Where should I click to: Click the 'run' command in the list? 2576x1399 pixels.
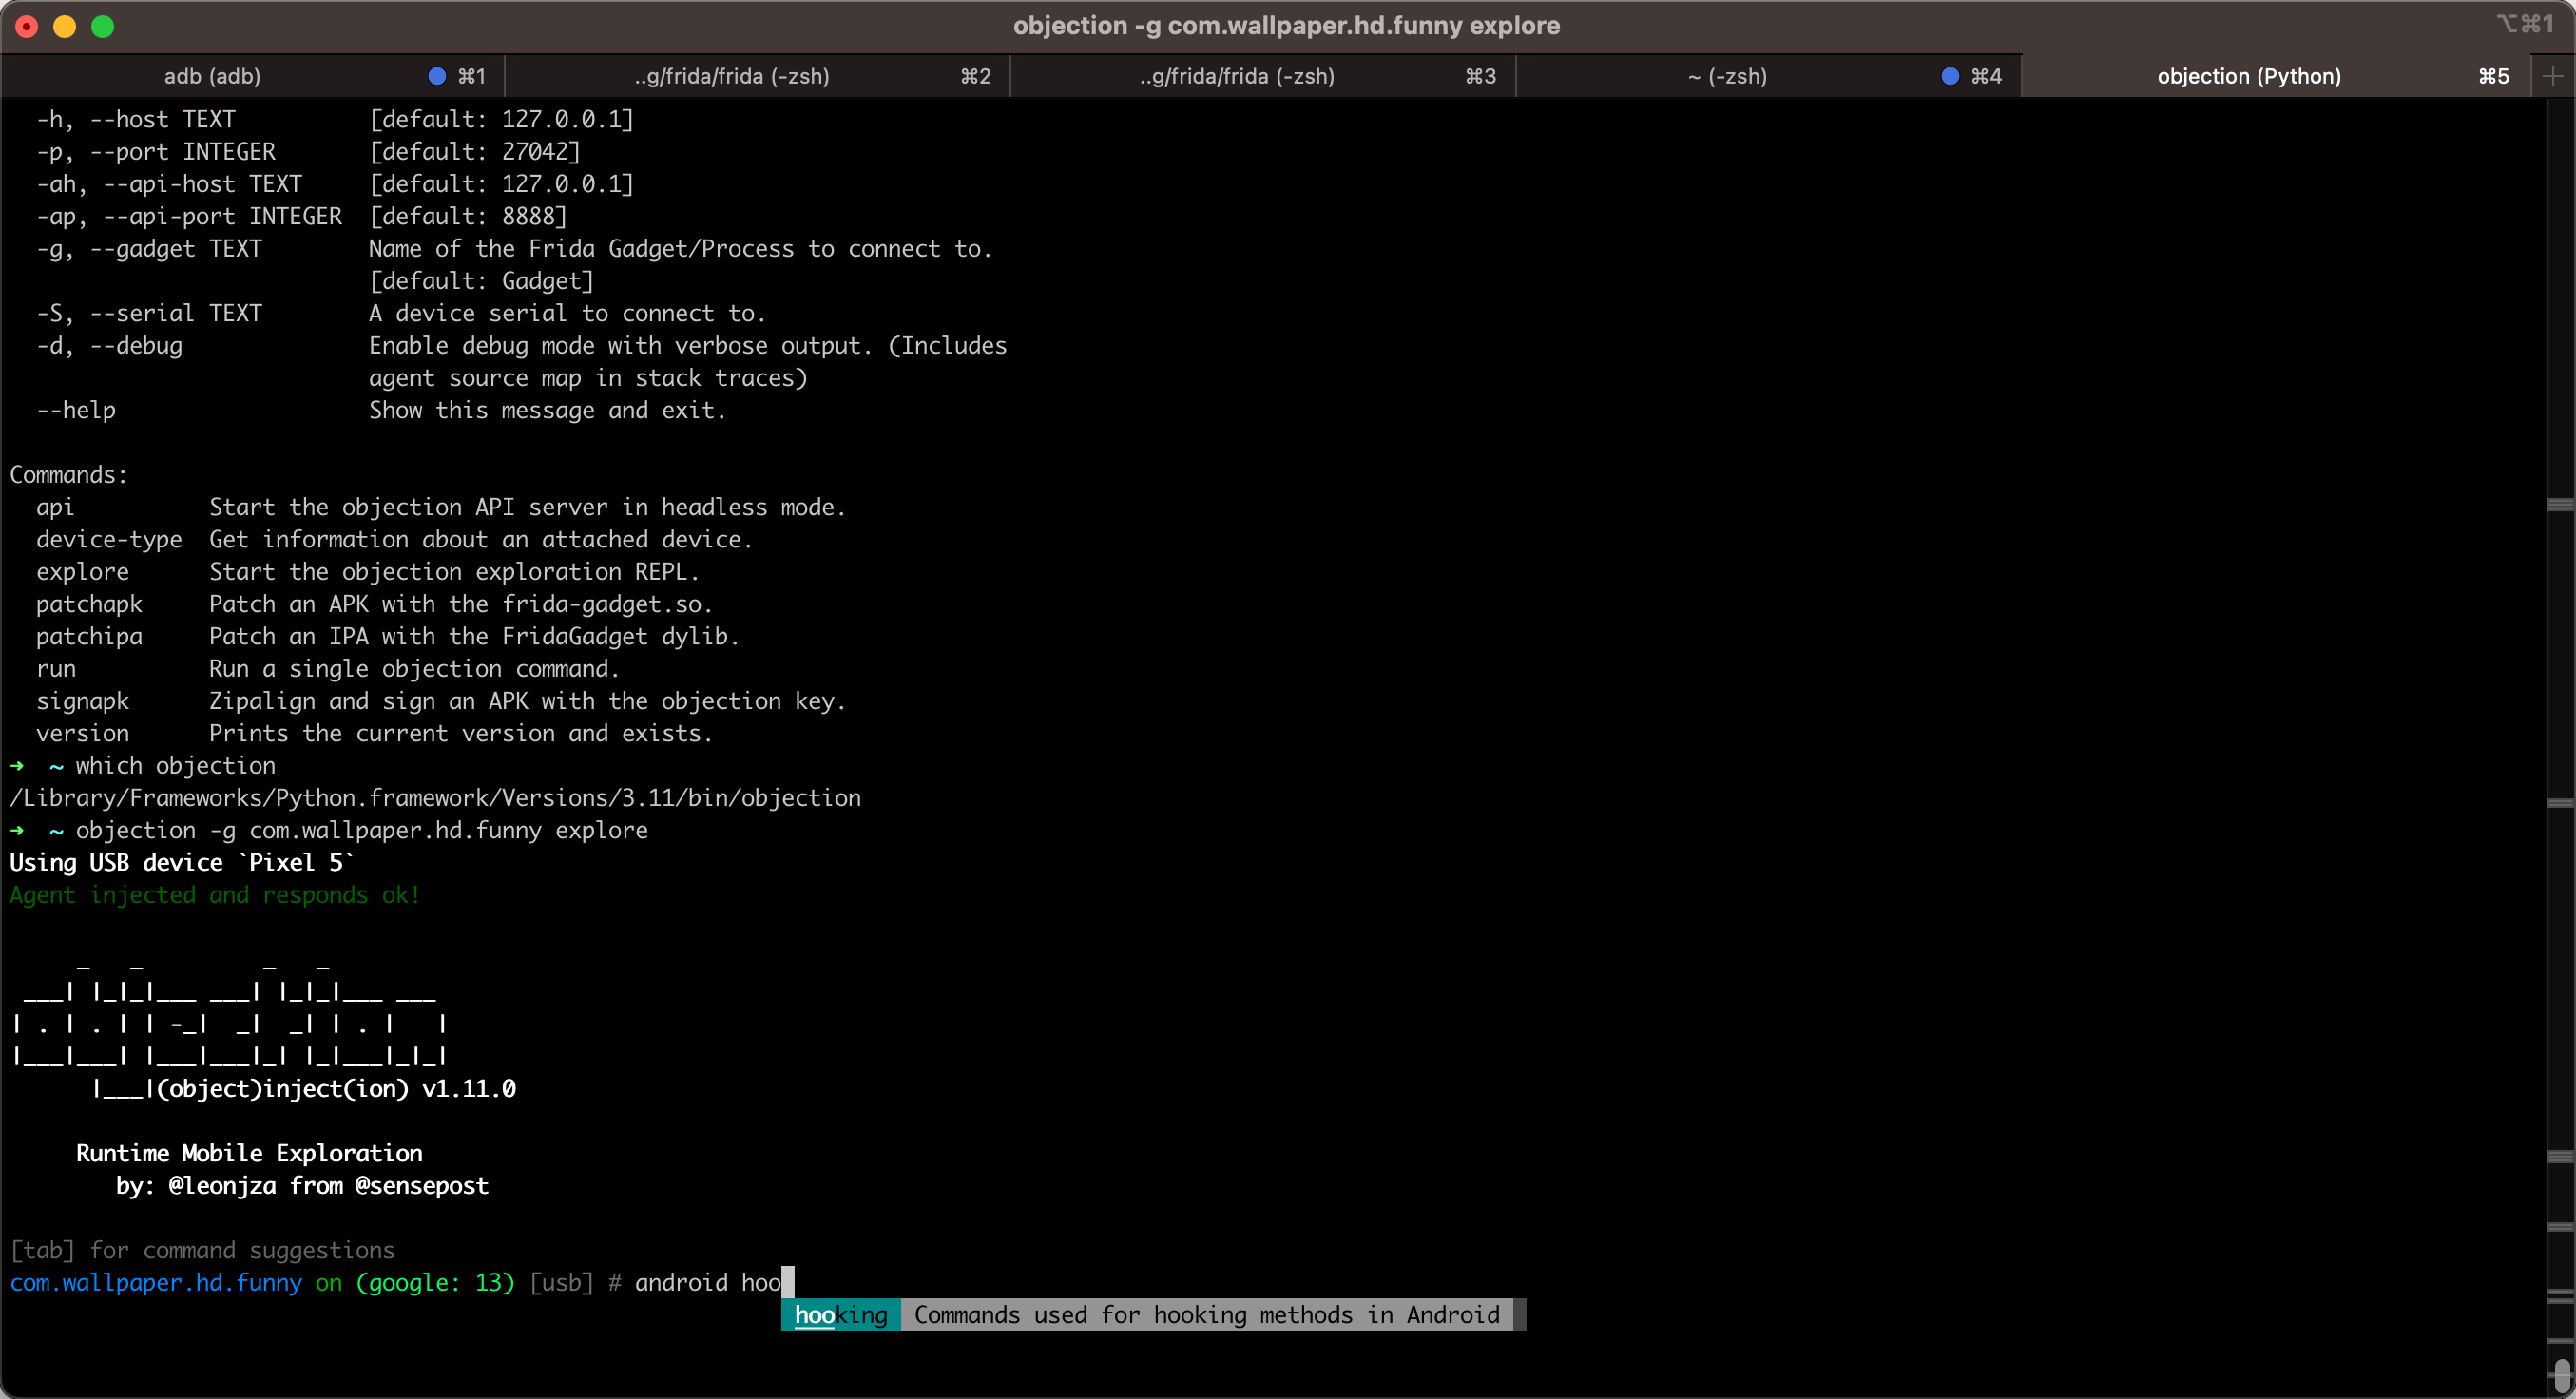[56, 669]
